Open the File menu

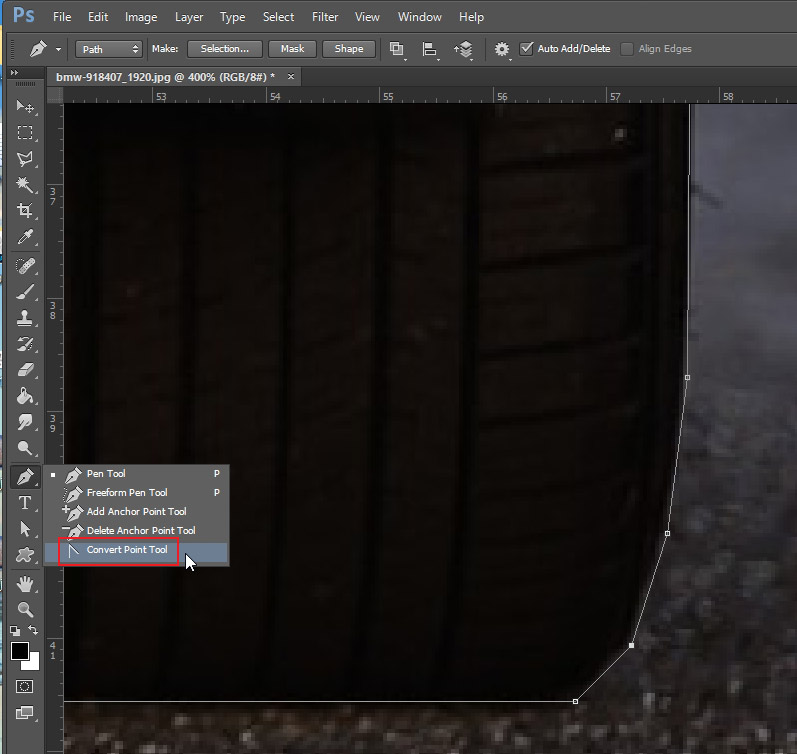62,17
